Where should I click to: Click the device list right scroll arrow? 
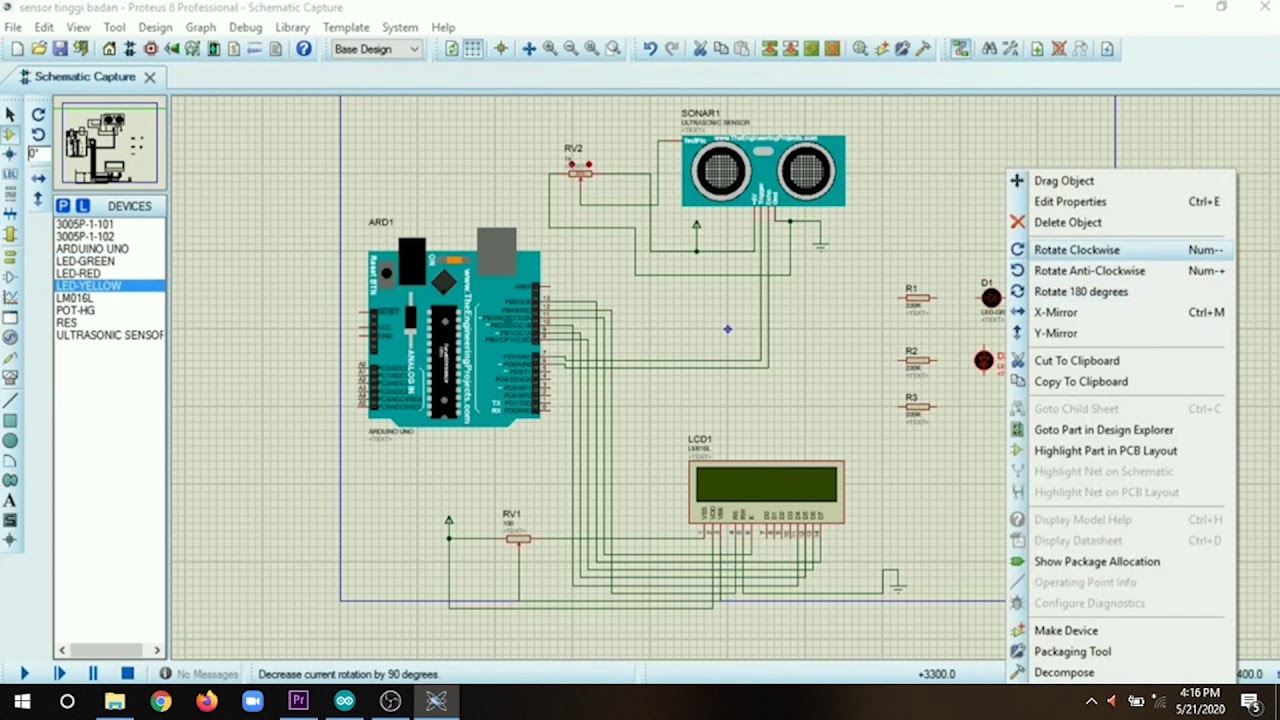157,650
